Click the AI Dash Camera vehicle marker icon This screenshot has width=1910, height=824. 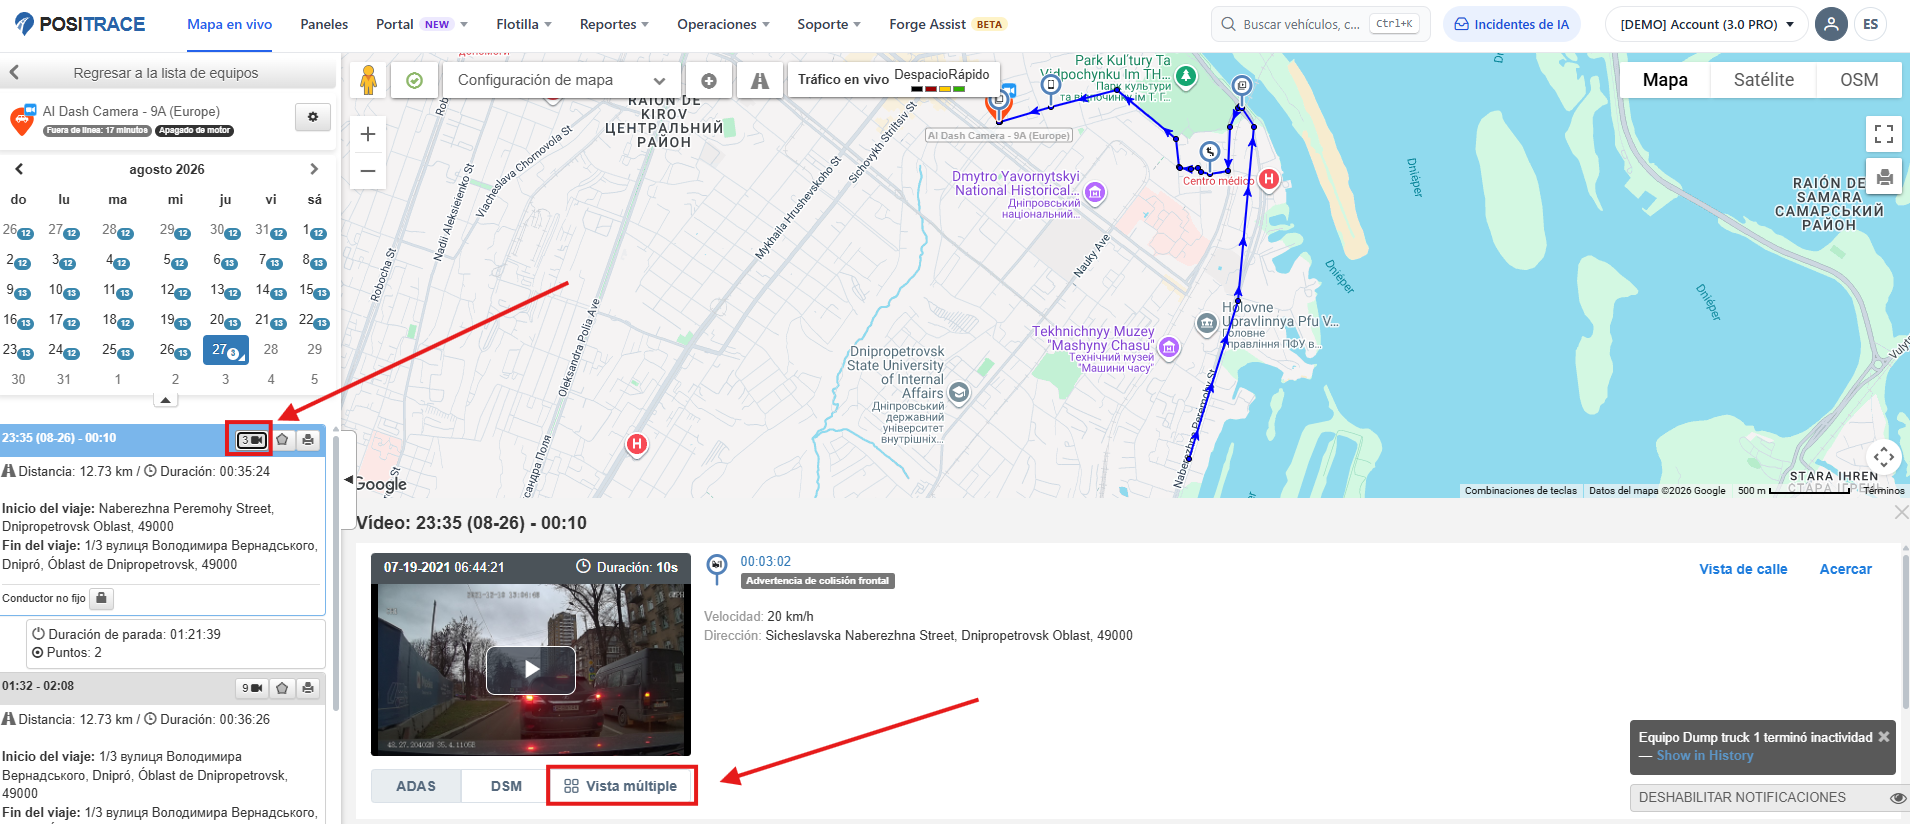pyautogui.click(x=999, y=103)
